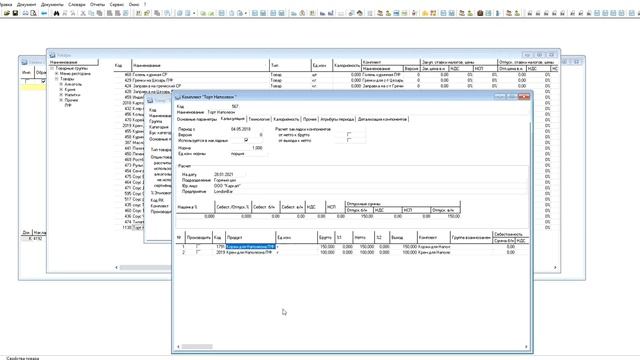Collapse the Товарные группы tree node
640x360 pixels.
pos(52,69)
